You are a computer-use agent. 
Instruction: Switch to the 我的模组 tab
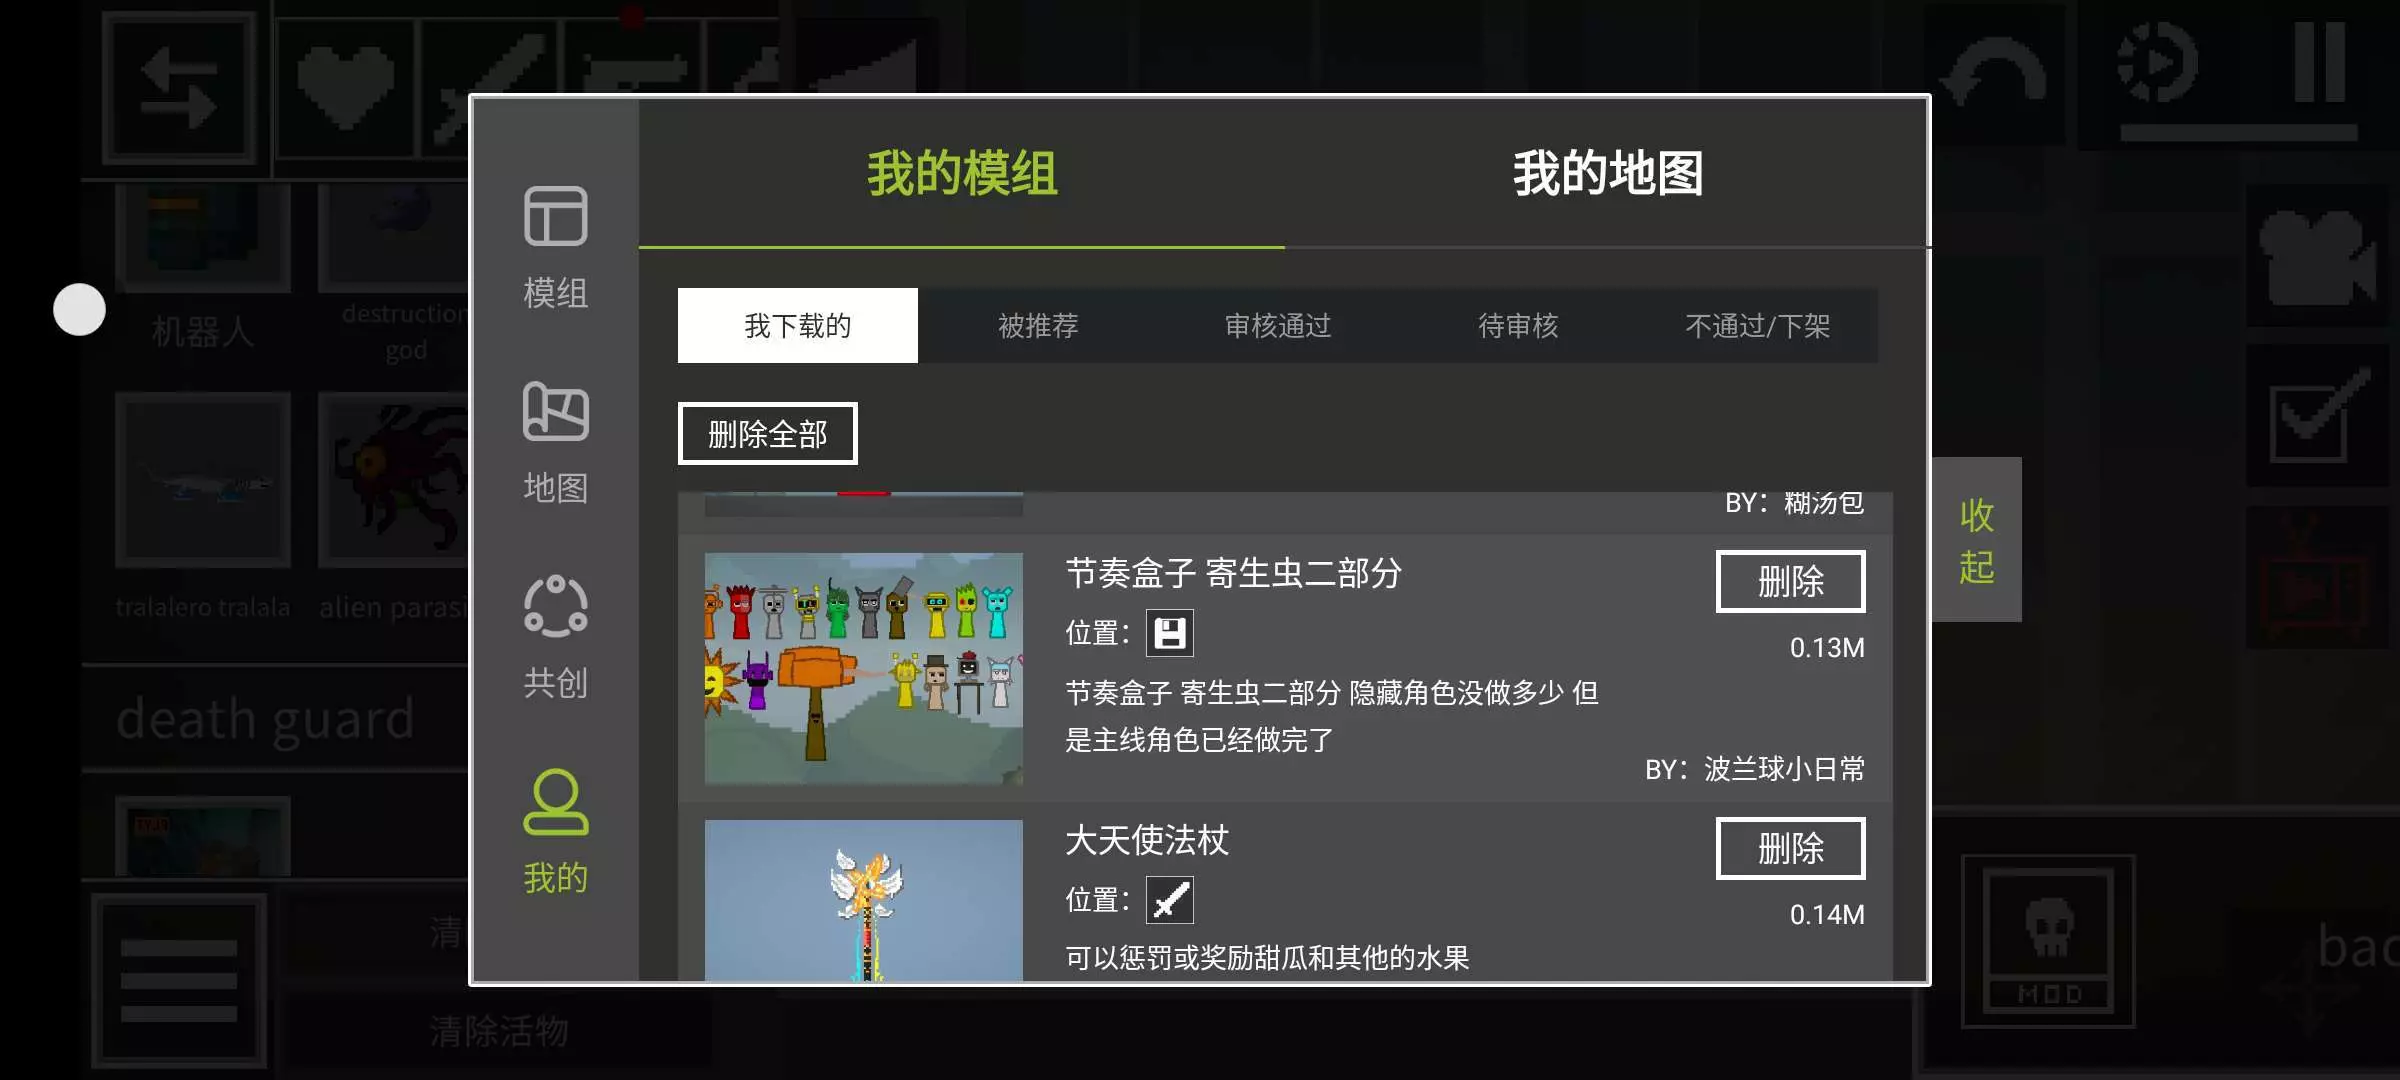[x=961, y=173]
